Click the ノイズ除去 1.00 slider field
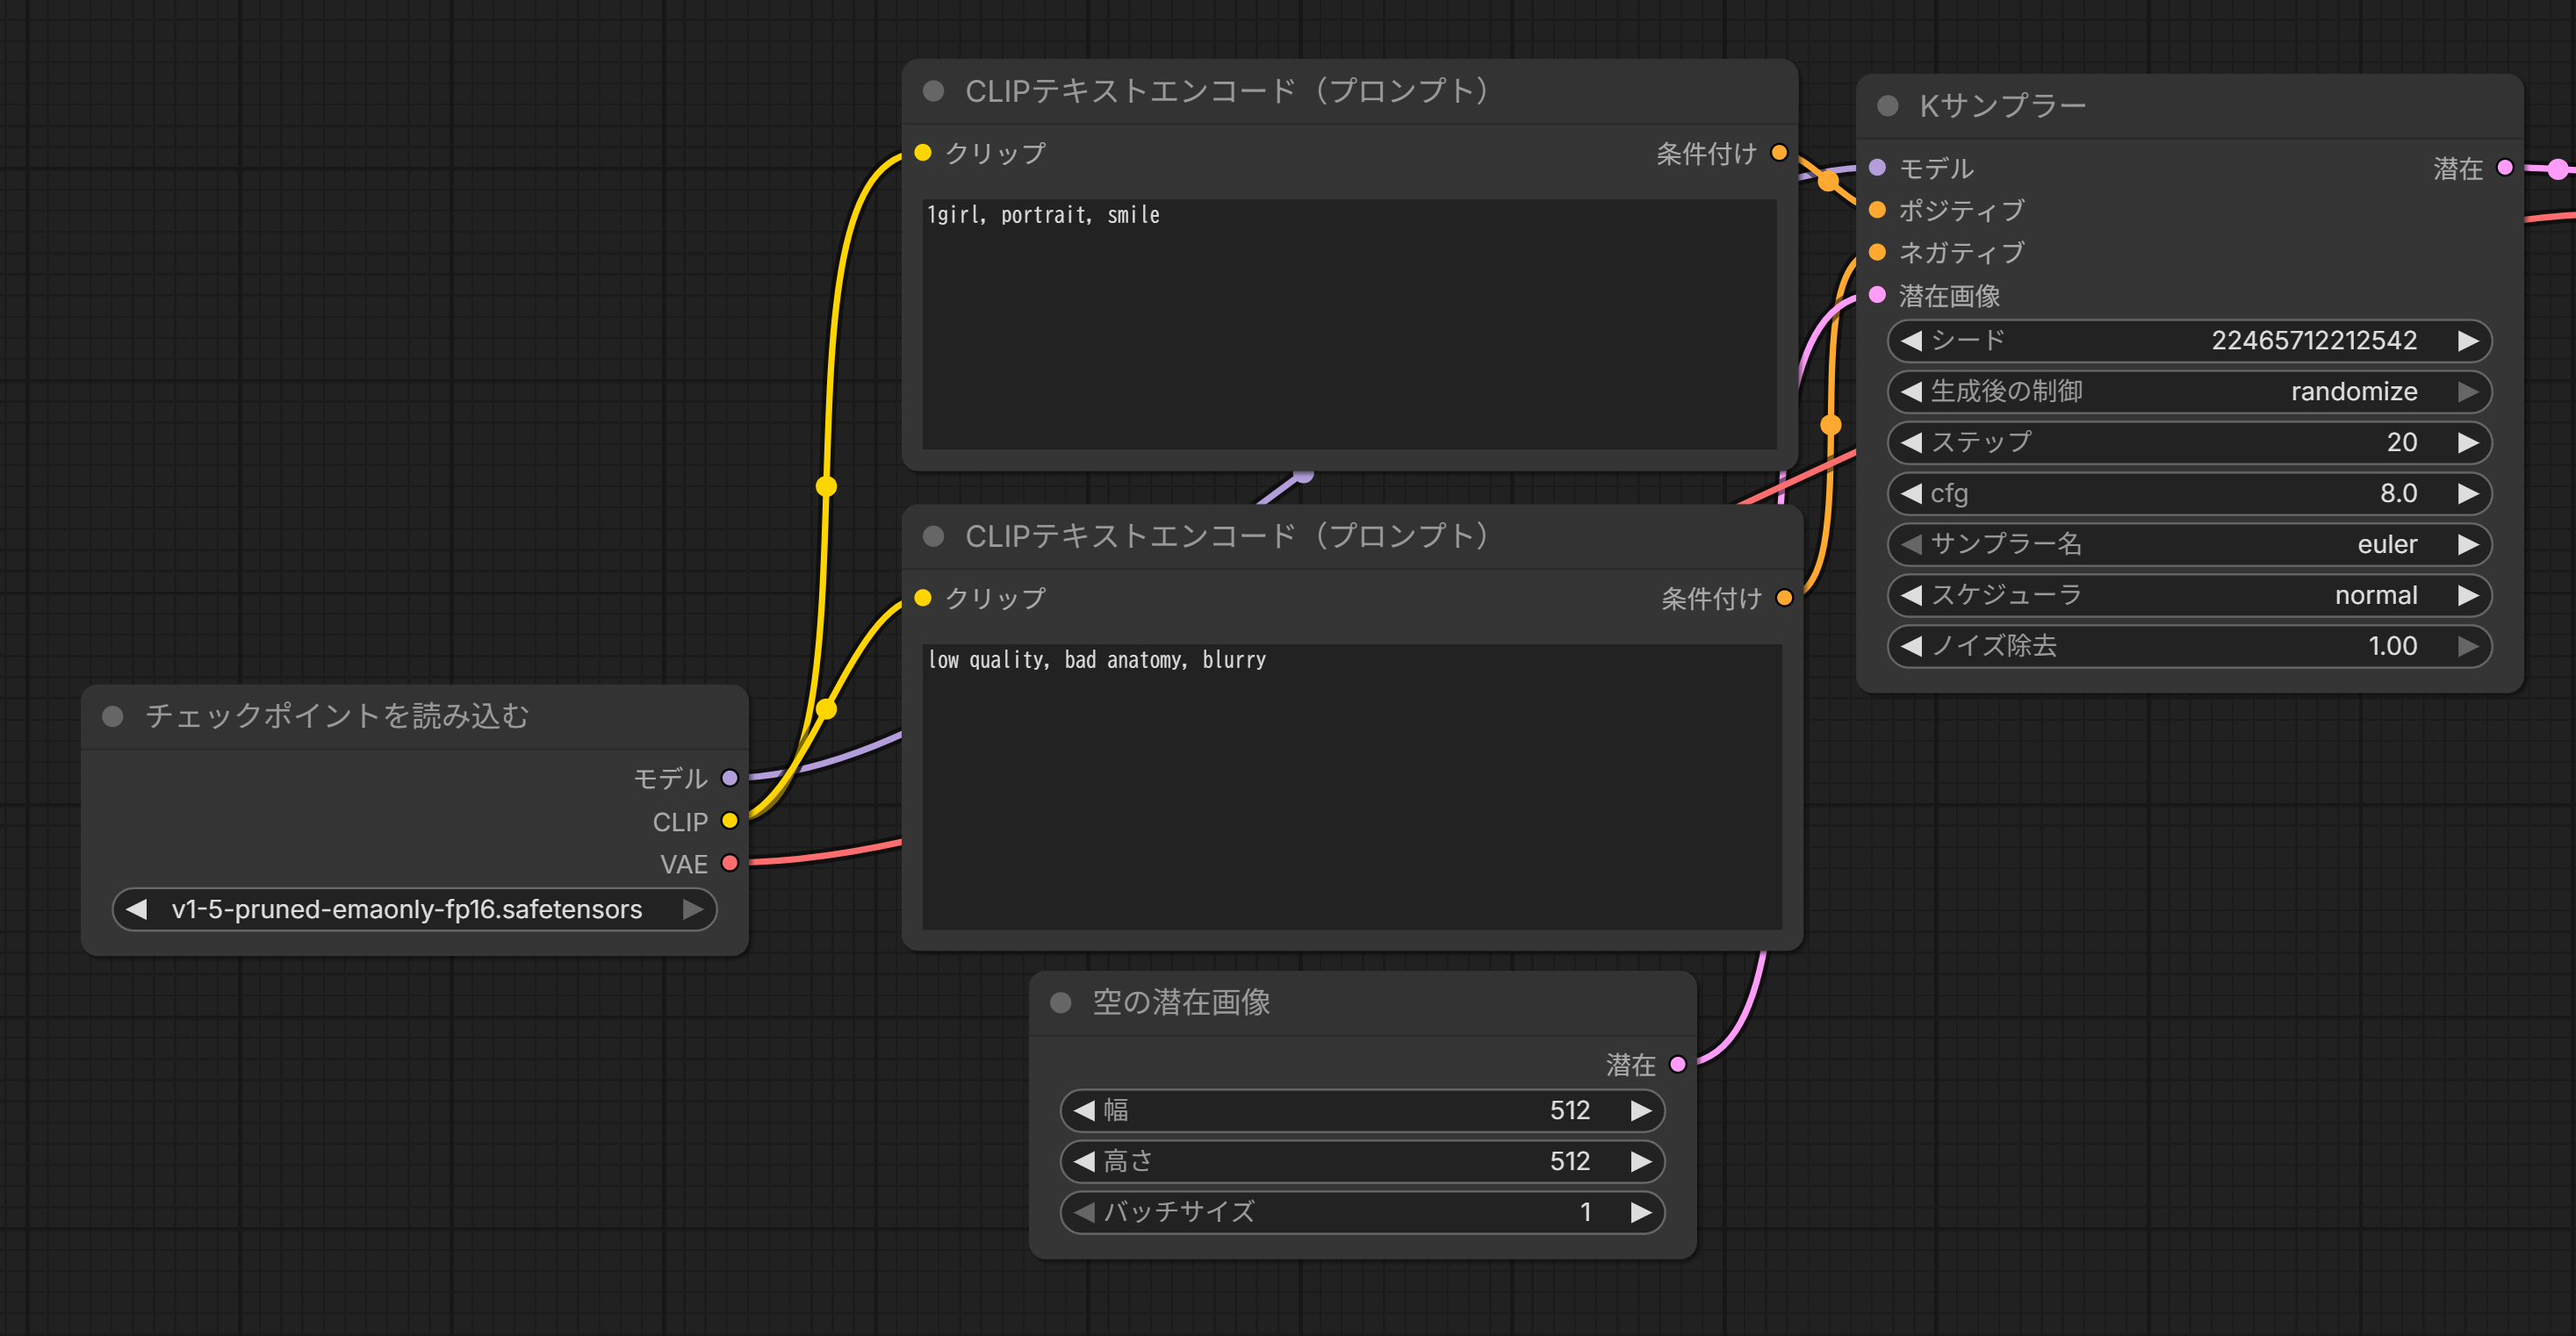The image size is (2576, 1336). pos(2189,646)
